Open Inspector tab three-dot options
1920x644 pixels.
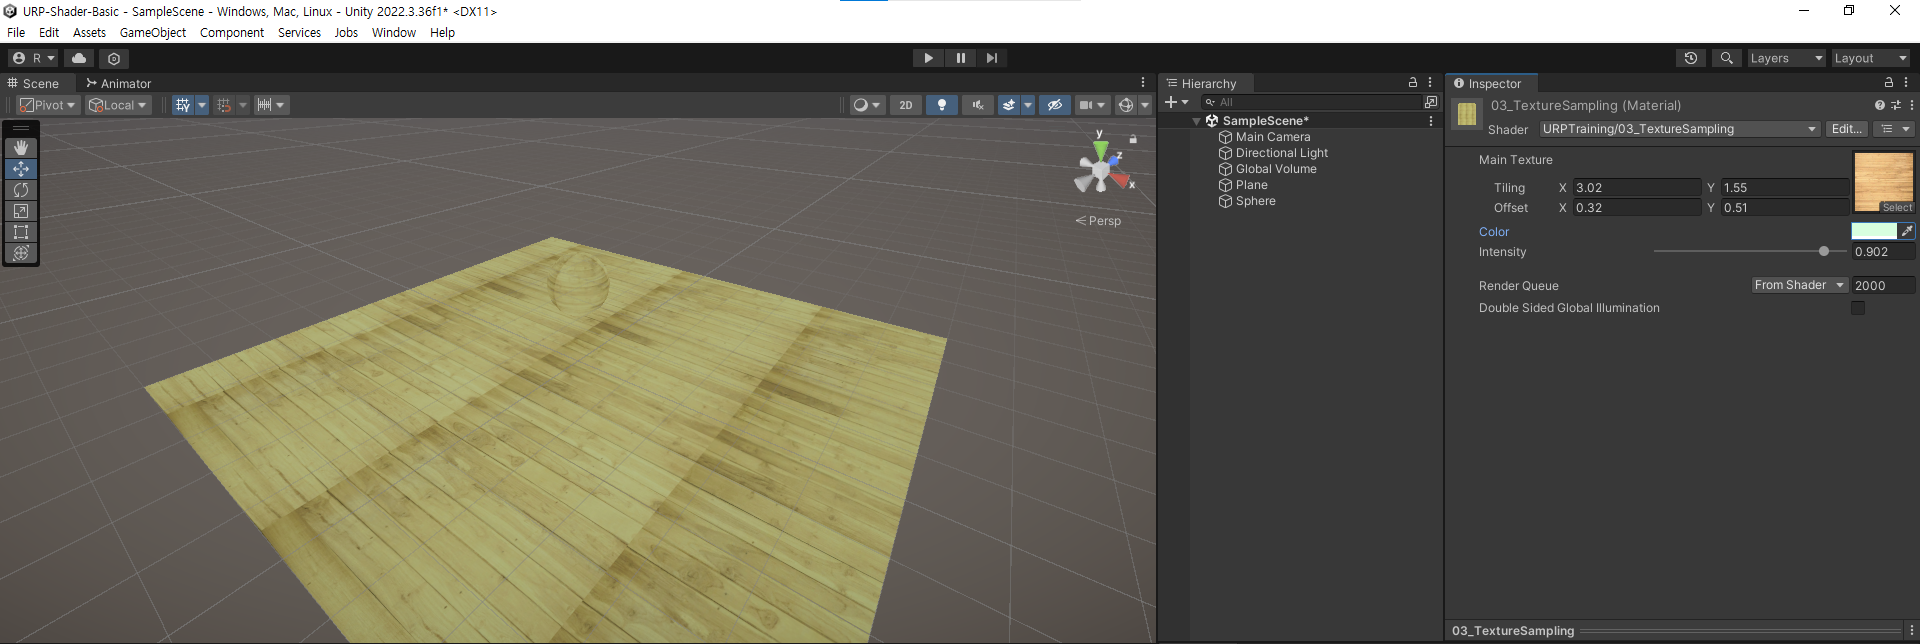tap(1906, 83)
